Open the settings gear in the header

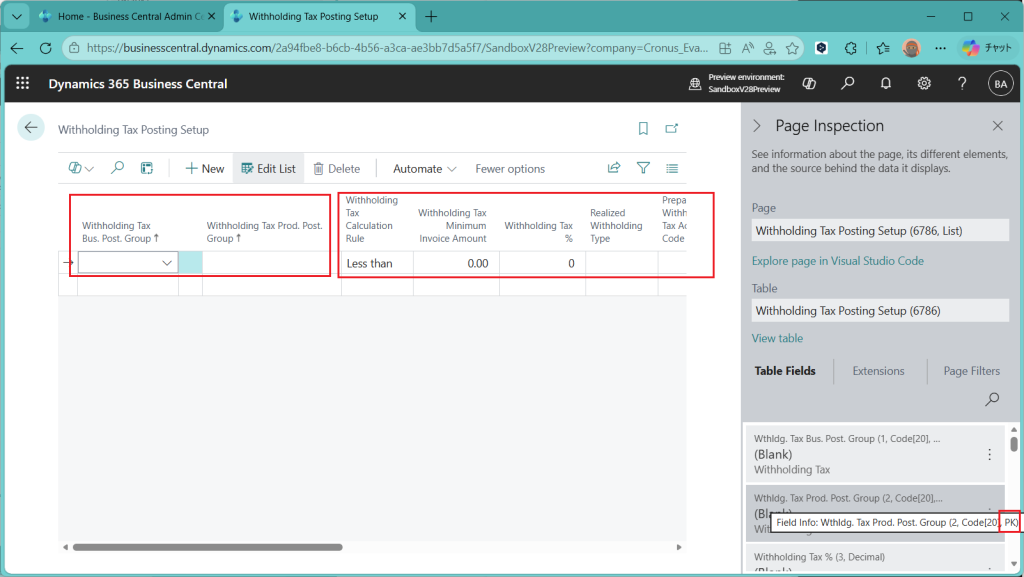(924, 84)
